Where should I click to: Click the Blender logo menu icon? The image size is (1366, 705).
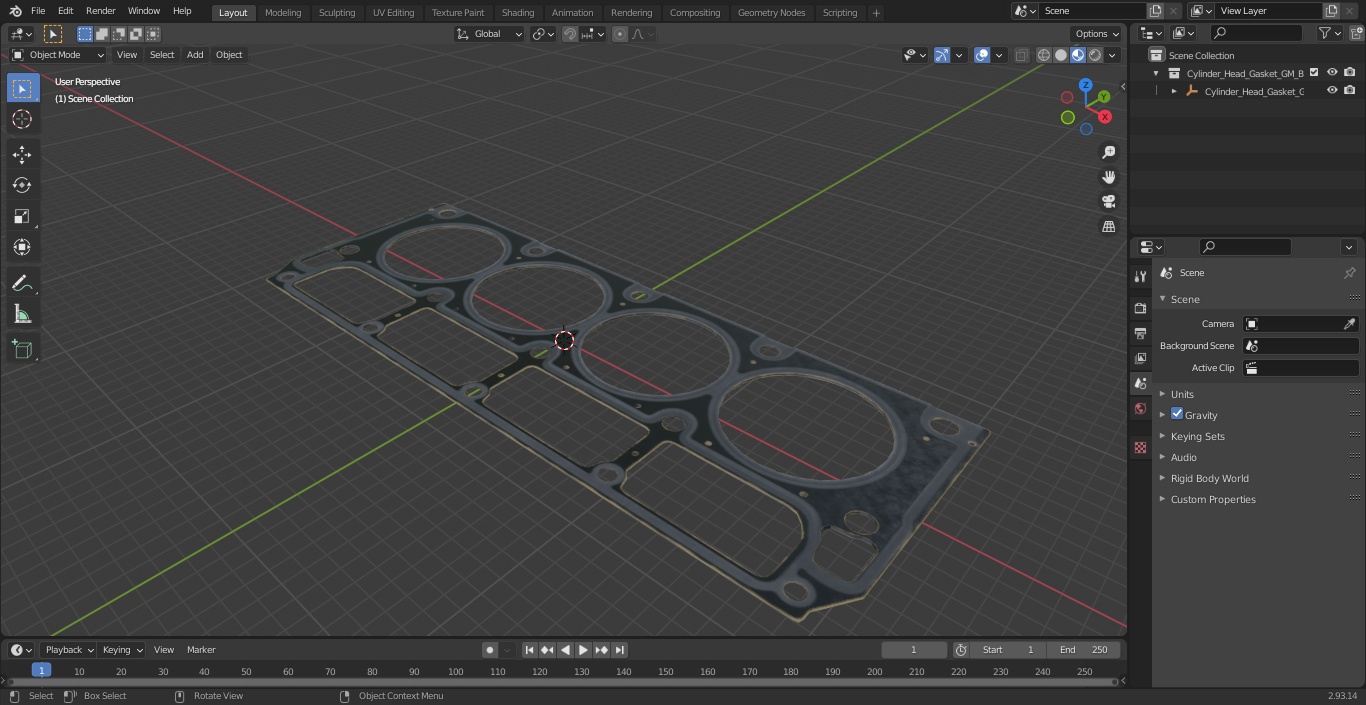click(14, 11)
